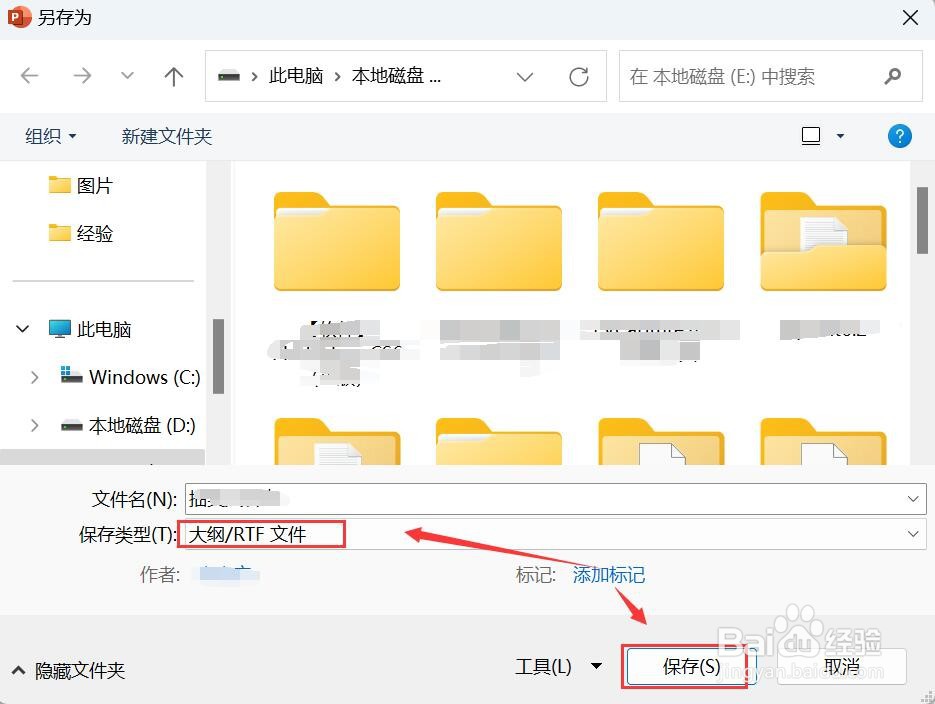The width and height of the screenshot is (935, 704).
Task: Create a folder with 新建文件夹
Action: tap(166, 136)
